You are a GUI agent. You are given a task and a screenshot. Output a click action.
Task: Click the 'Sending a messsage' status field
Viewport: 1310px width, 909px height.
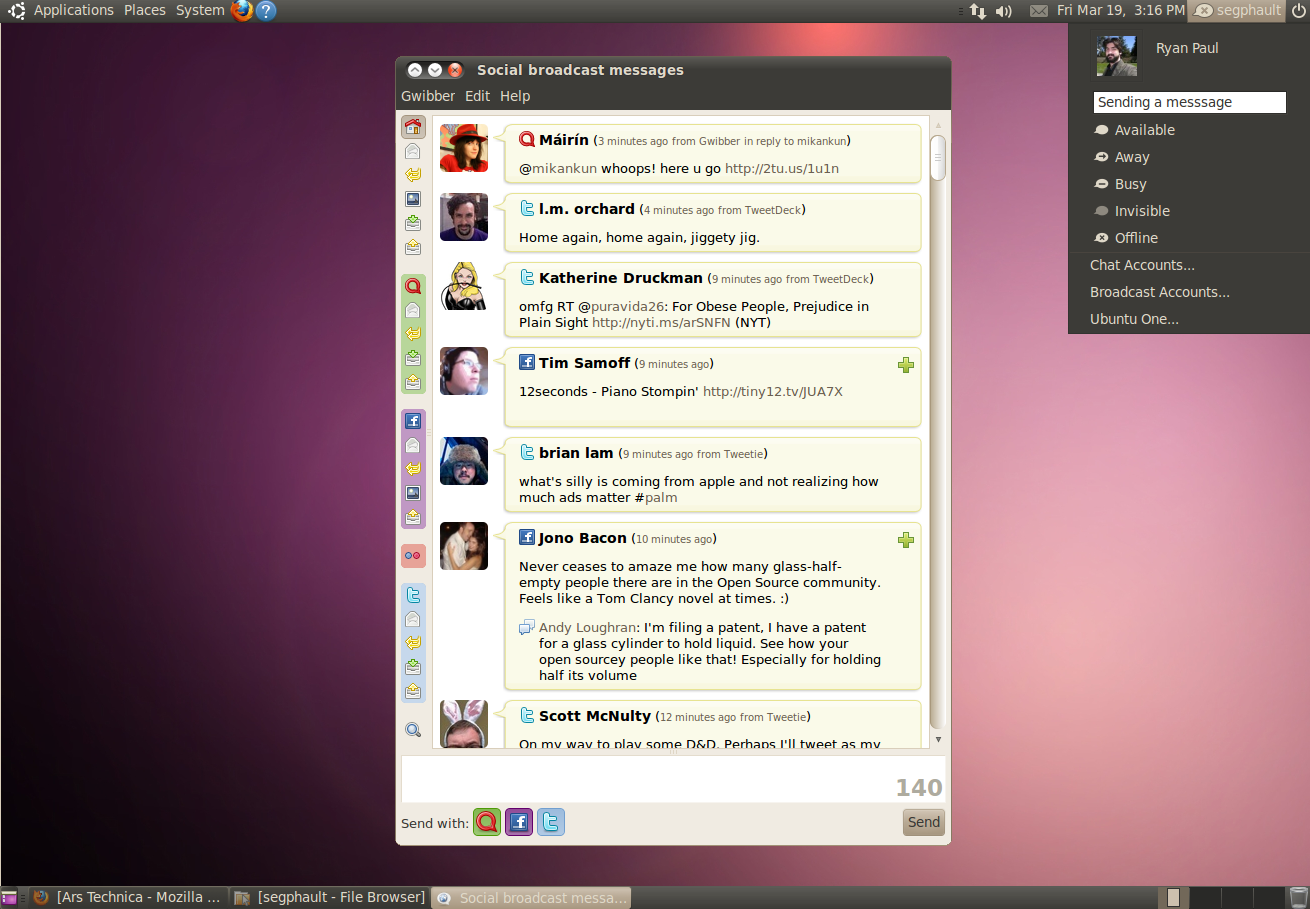tap(1189, 102)
